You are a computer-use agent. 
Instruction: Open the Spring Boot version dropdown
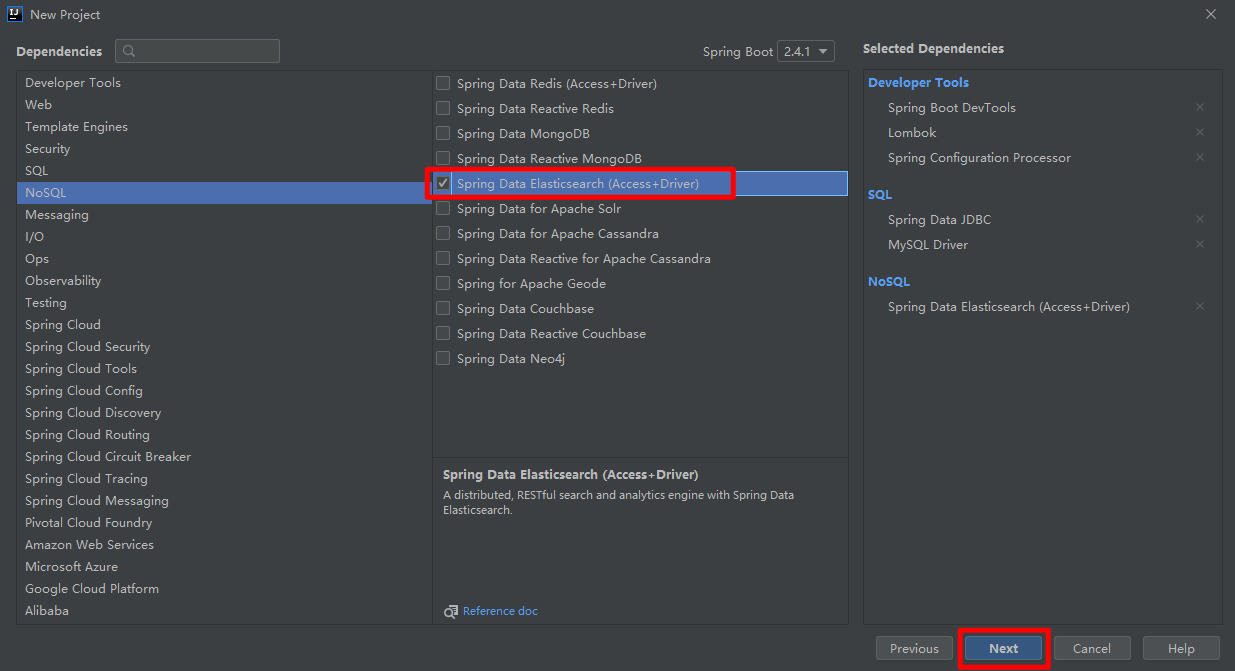click(806, 51)
